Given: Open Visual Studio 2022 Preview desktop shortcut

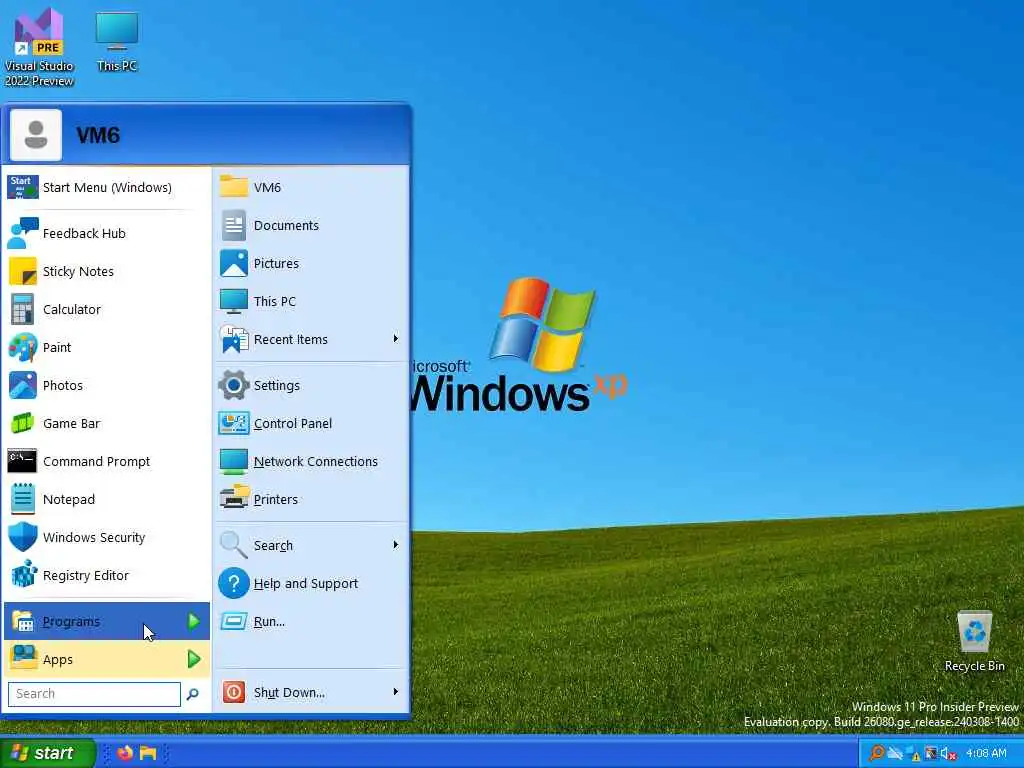Looking at the screenshot, I should click(x=39, y=47).
